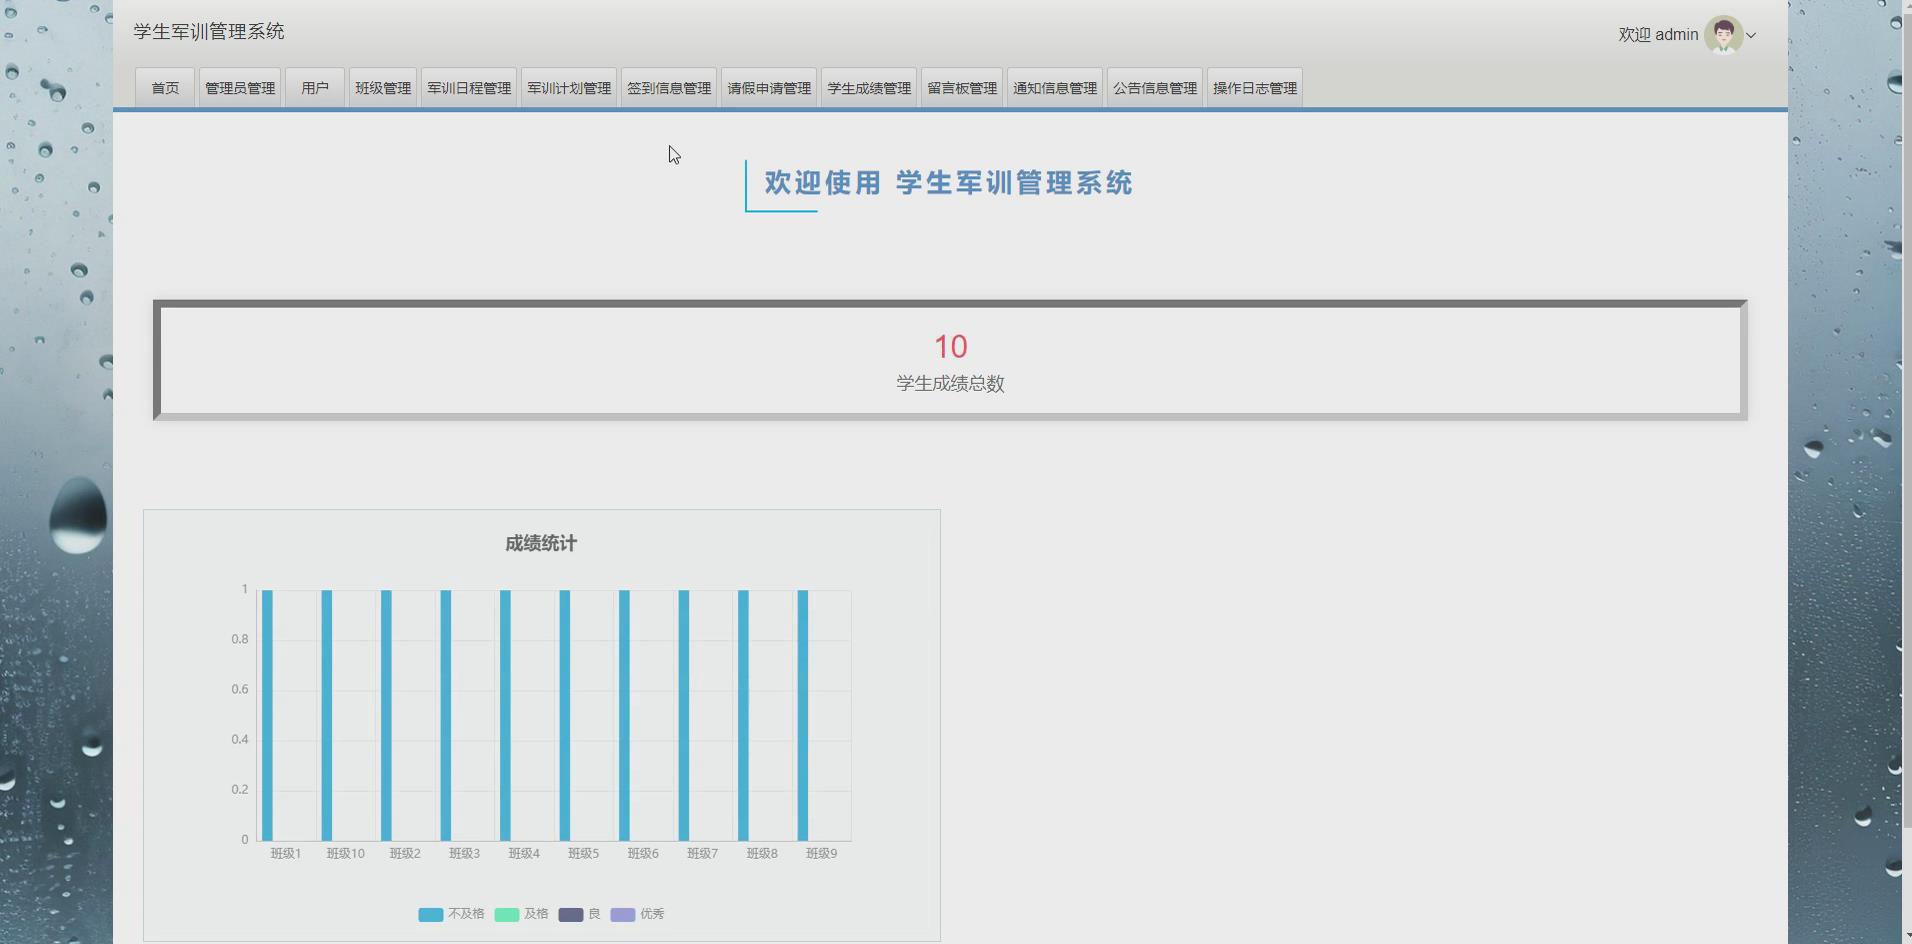Expand the dropdown arrow next to admin avatar
The width and height of the screenshot is (1912, 944).
coord(1751,34)
